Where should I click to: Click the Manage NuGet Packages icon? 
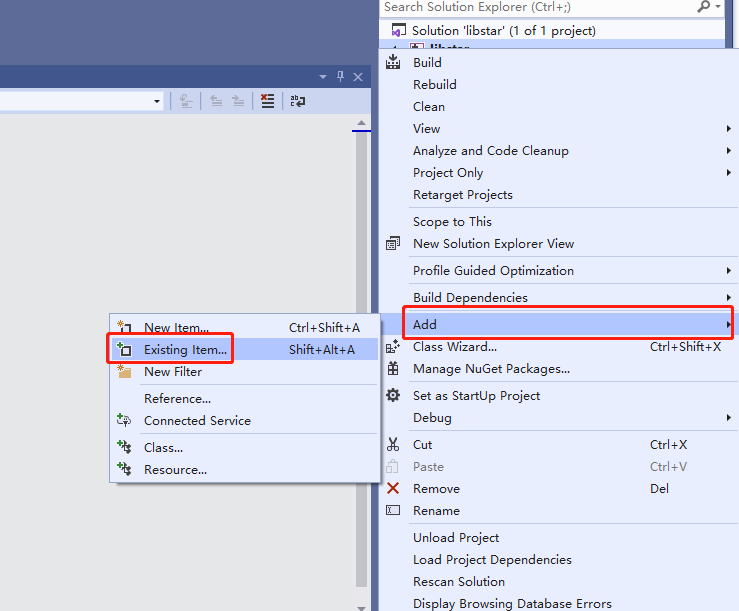point(393,368)
